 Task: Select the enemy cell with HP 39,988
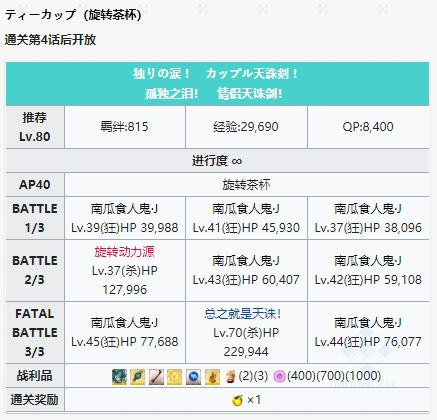[x=125, y=218]
